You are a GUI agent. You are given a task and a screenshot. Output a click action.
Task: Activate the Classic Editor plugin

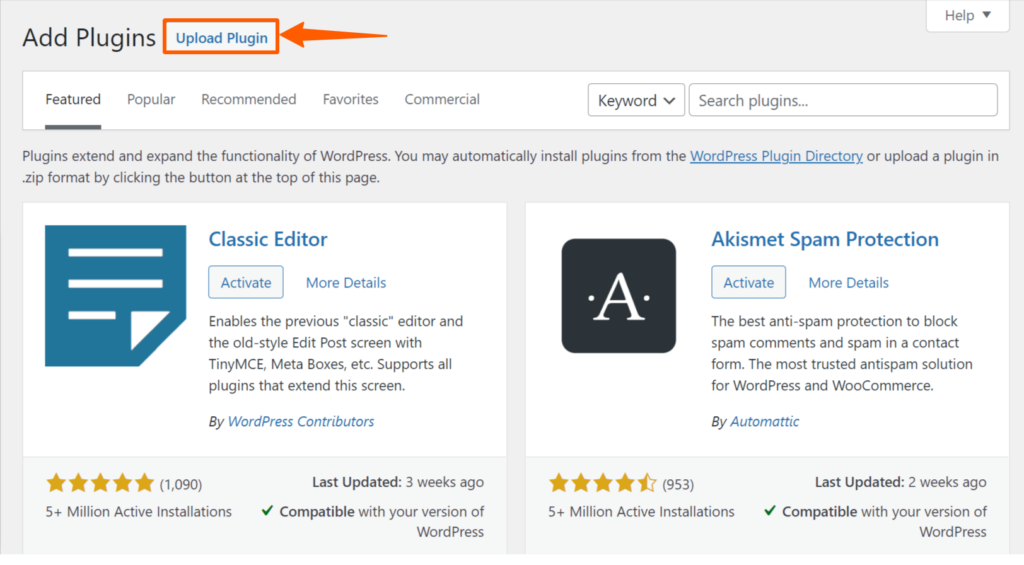(x=246, y=282)
